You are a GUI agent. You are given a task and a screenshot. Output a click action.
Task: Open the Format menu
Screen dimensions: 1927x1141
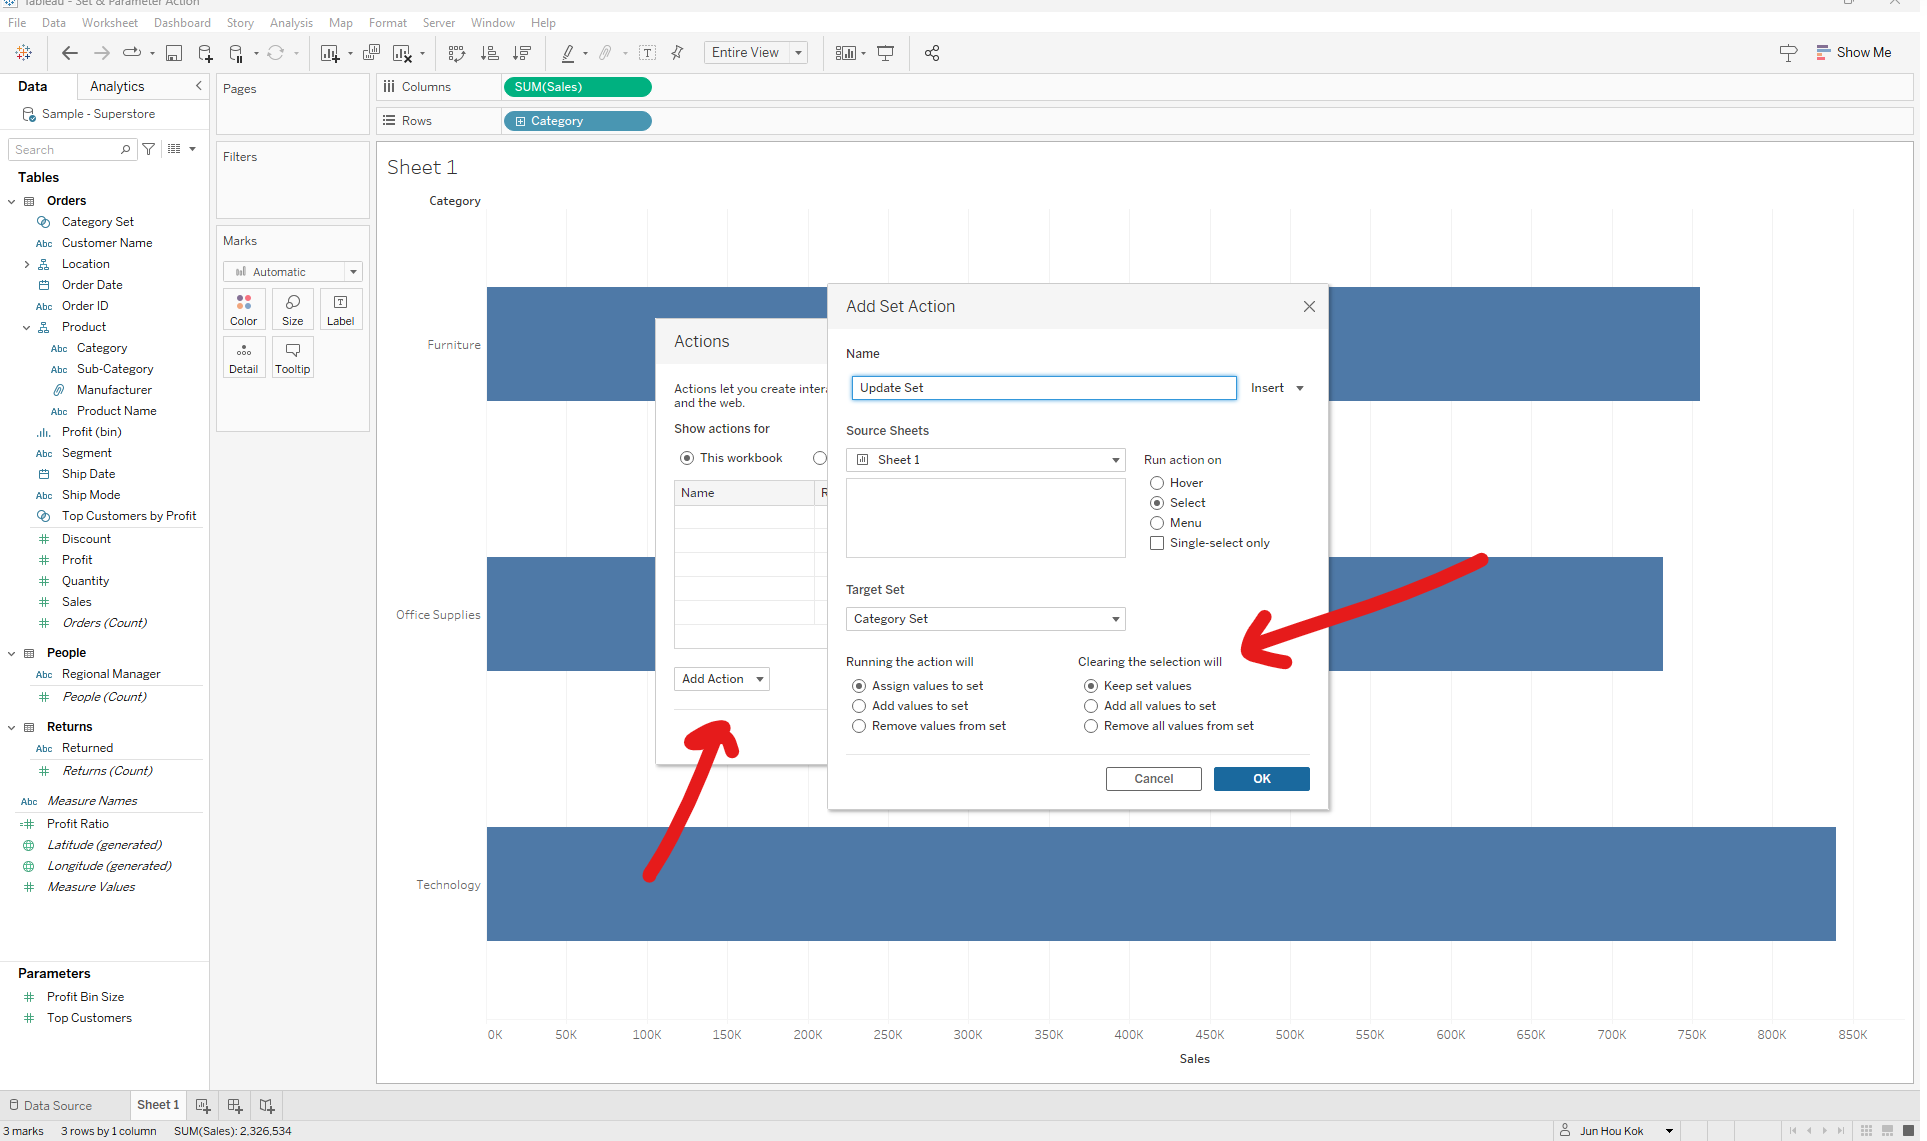click(388, 22)
